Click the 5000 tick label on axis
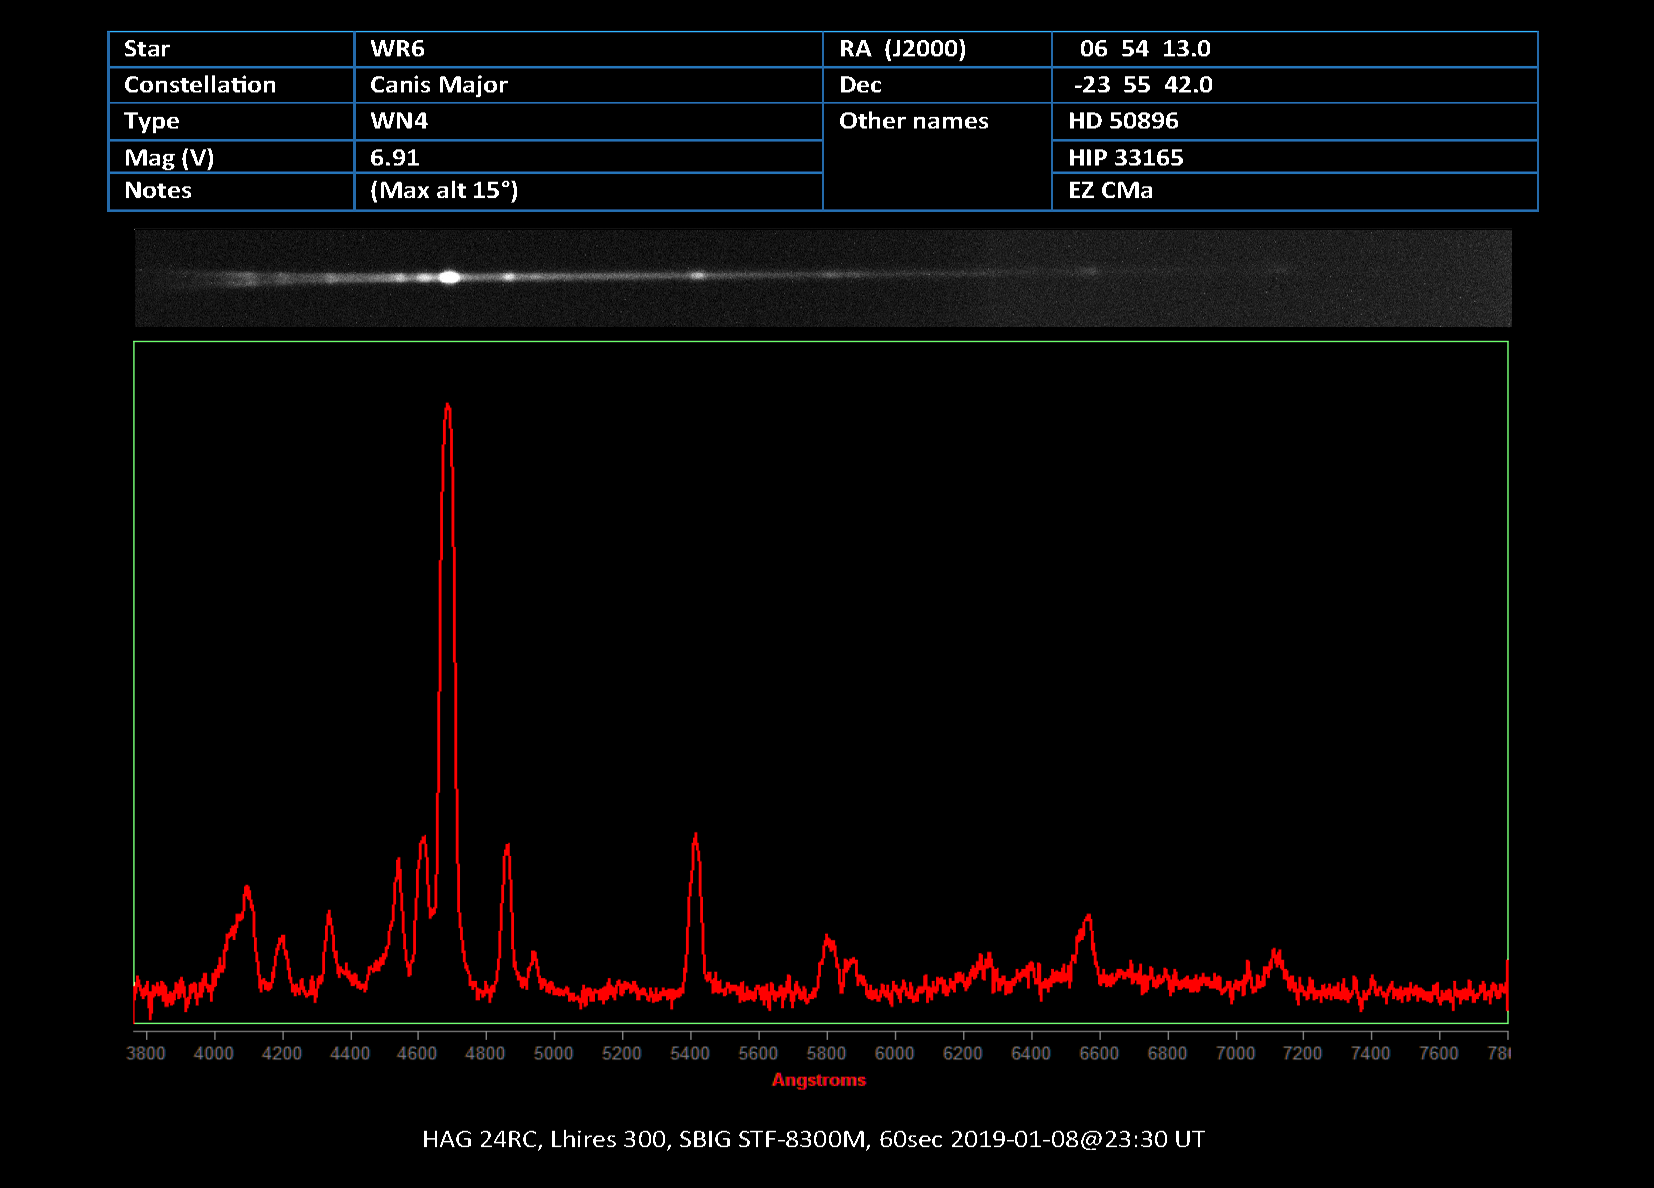1654x1188 pixels. 553,1053
